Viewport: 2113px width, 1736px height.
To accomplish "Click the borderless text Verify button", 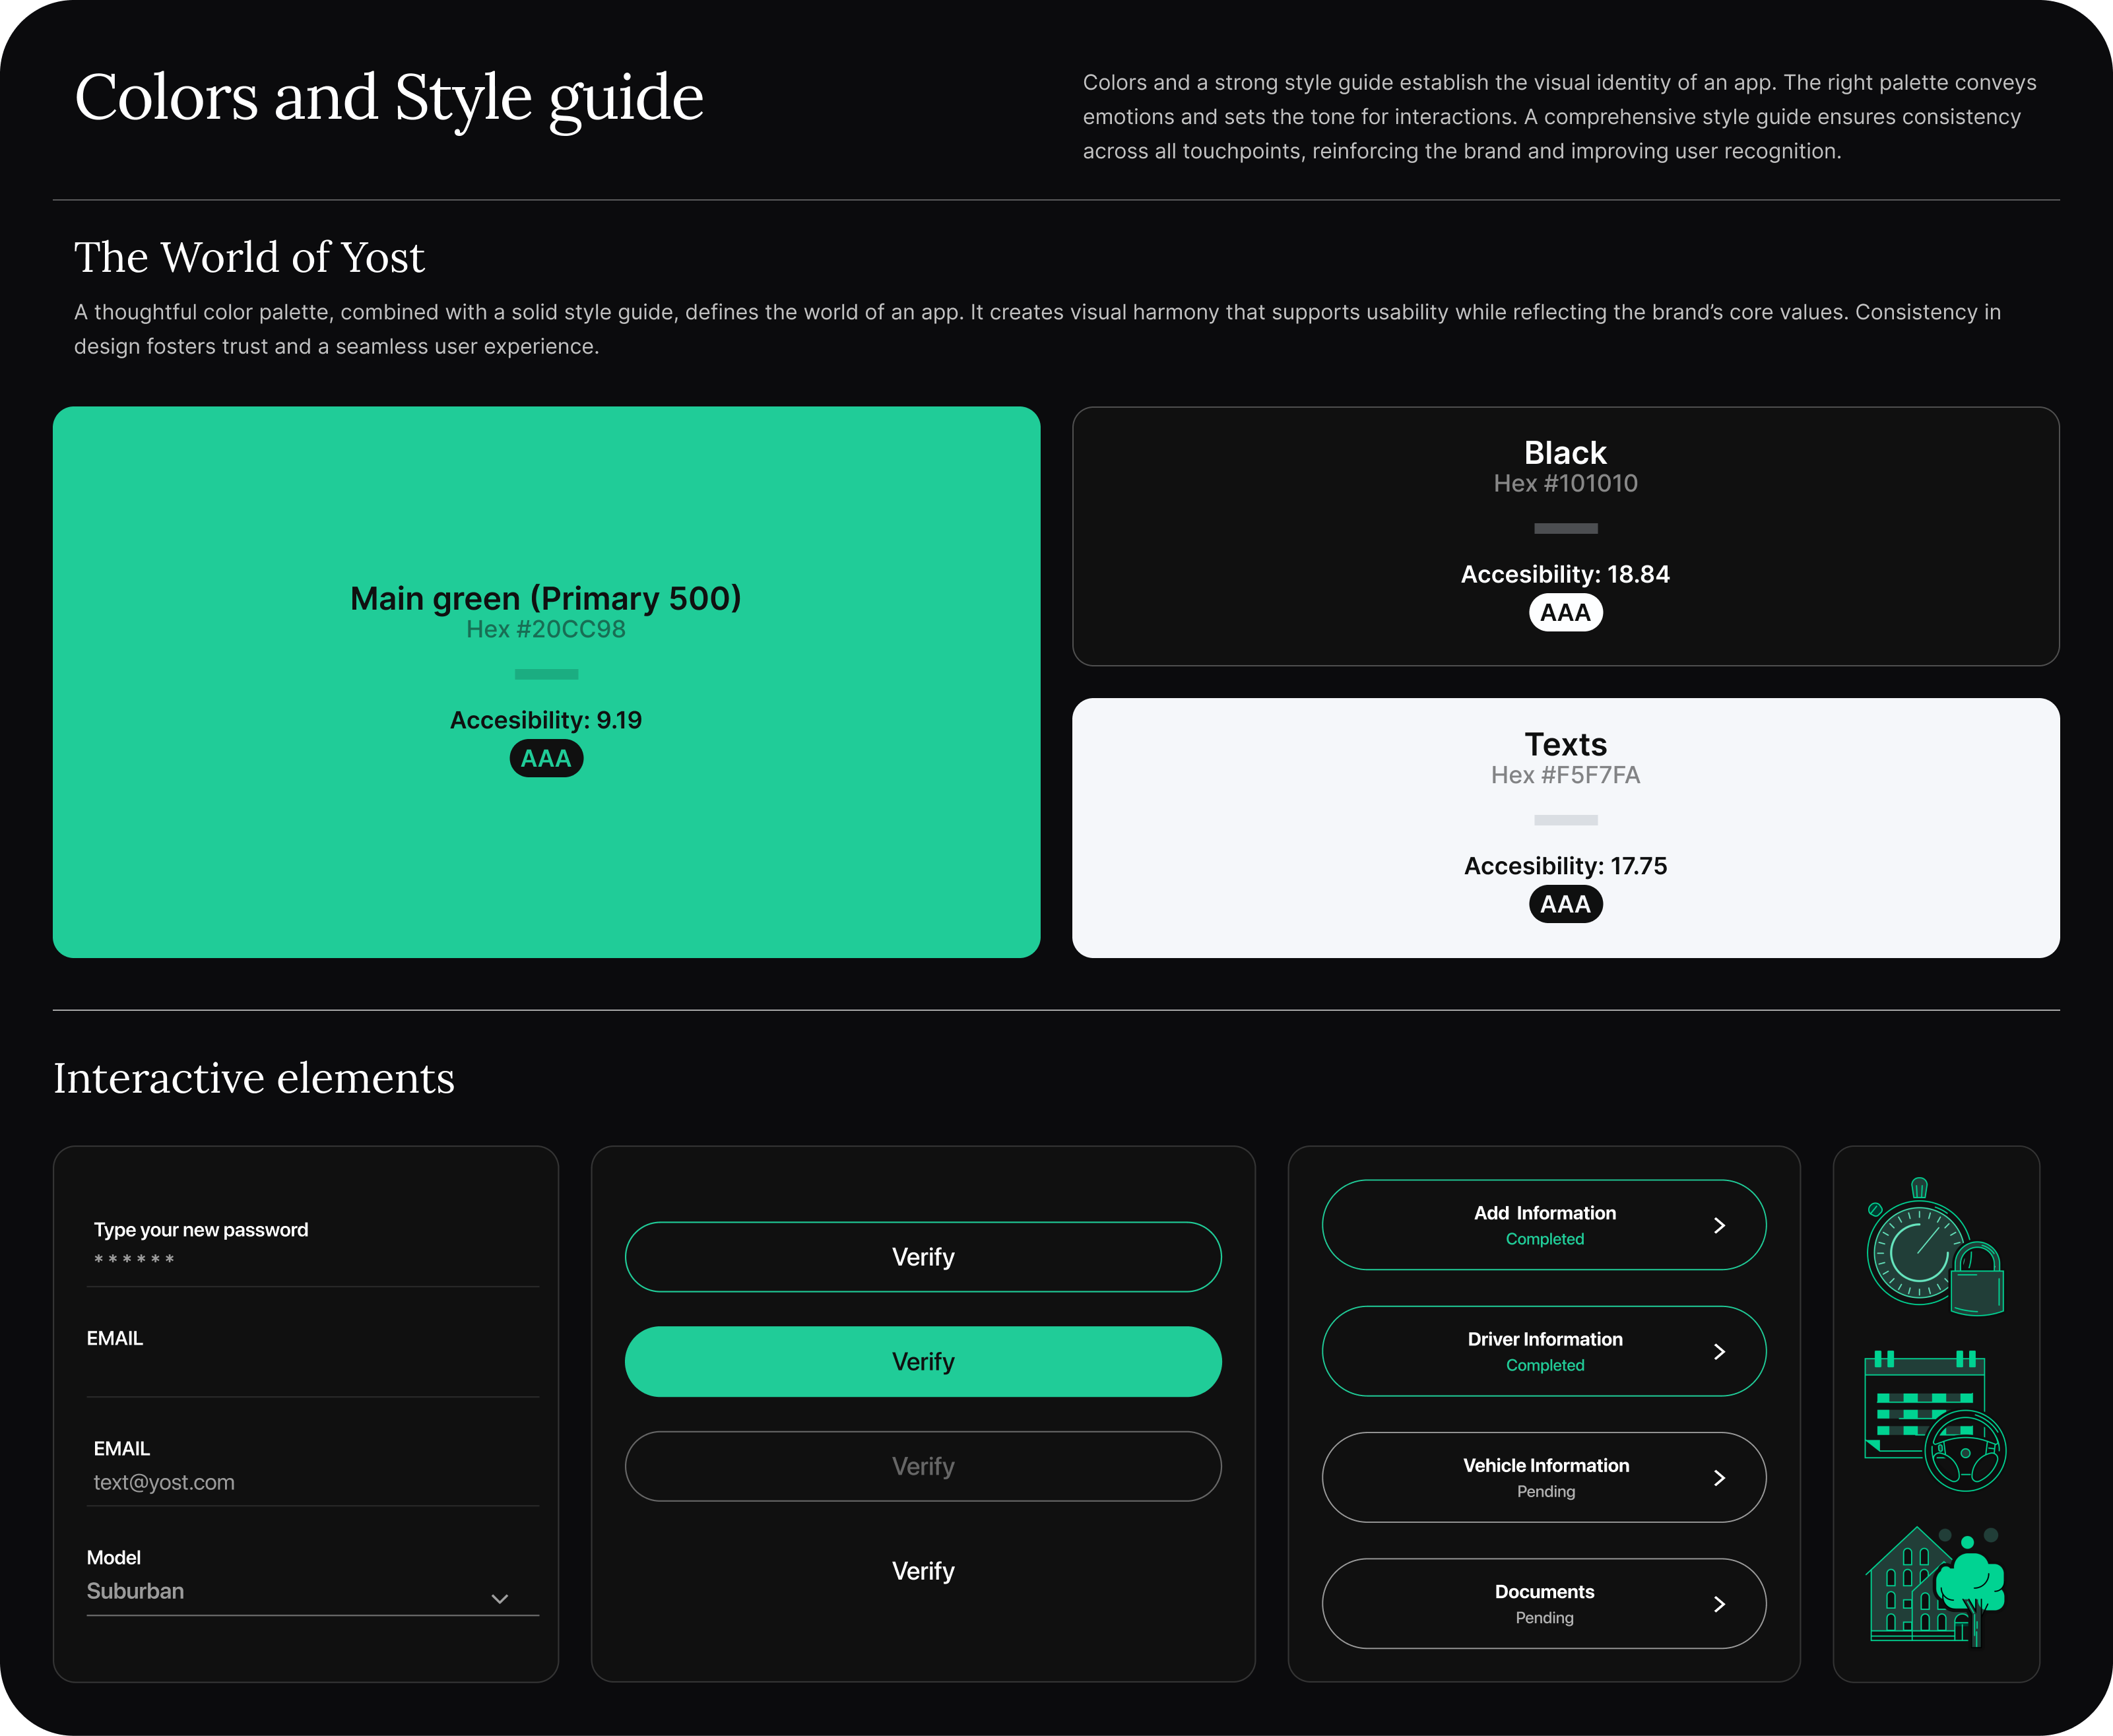I will (x=923, y=1571).
